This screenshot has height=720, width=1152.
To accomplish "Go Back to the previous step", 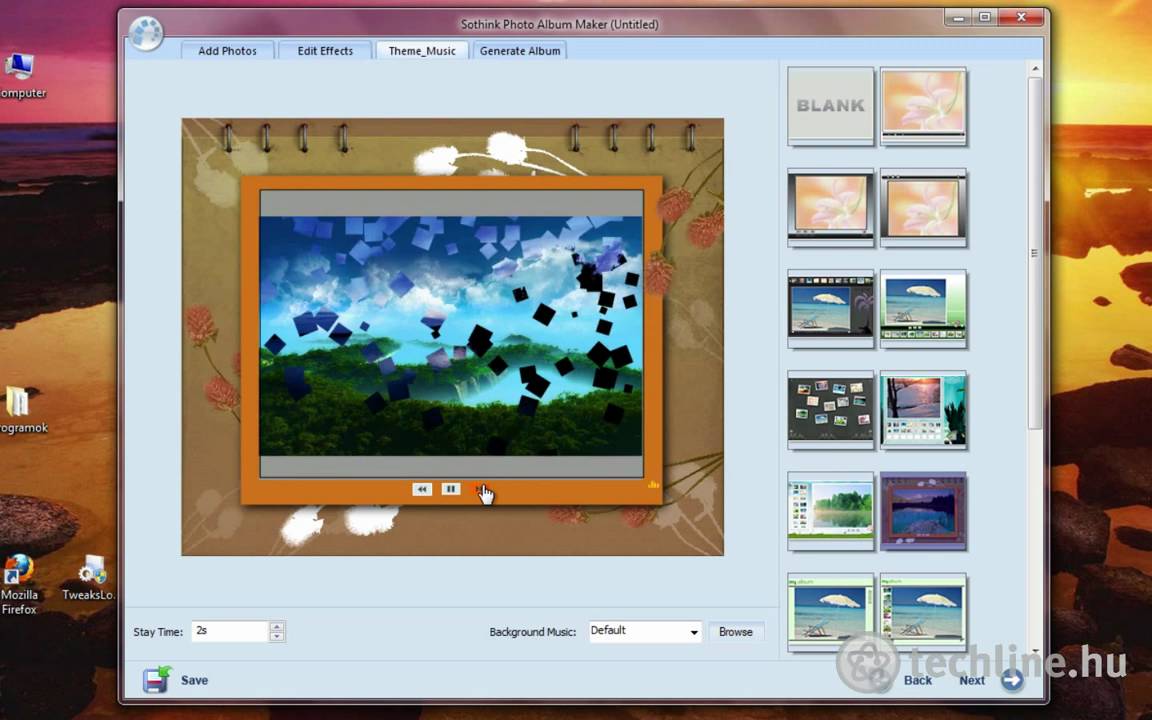I will click(x=918, y=680).
